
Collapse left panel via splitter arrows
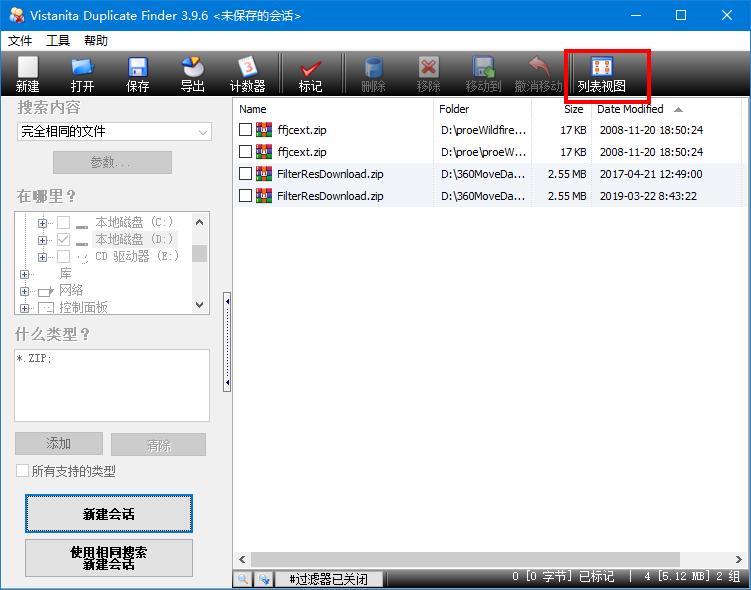point(227,342)
